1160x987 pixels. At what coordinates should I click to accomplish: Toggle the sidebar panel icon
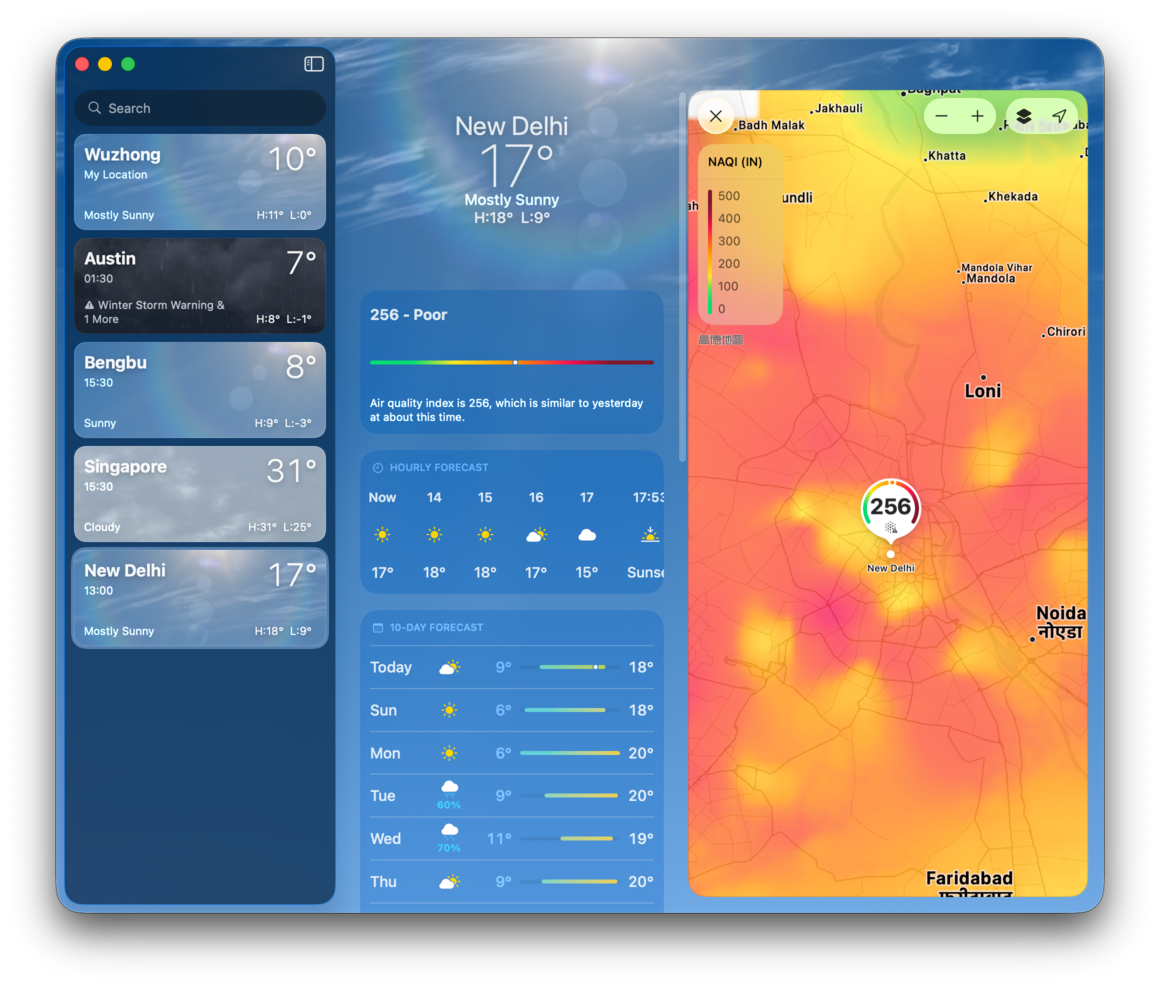point(314,64)
